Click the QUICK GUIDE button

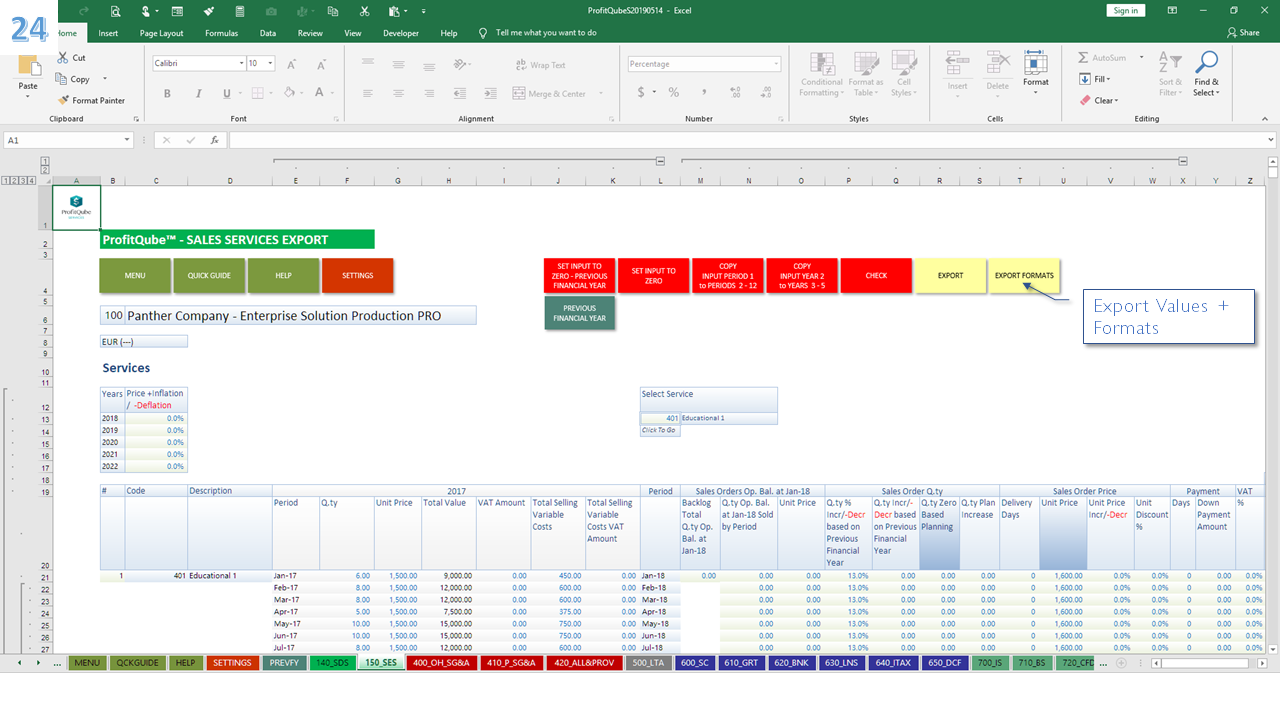[209, 276]
